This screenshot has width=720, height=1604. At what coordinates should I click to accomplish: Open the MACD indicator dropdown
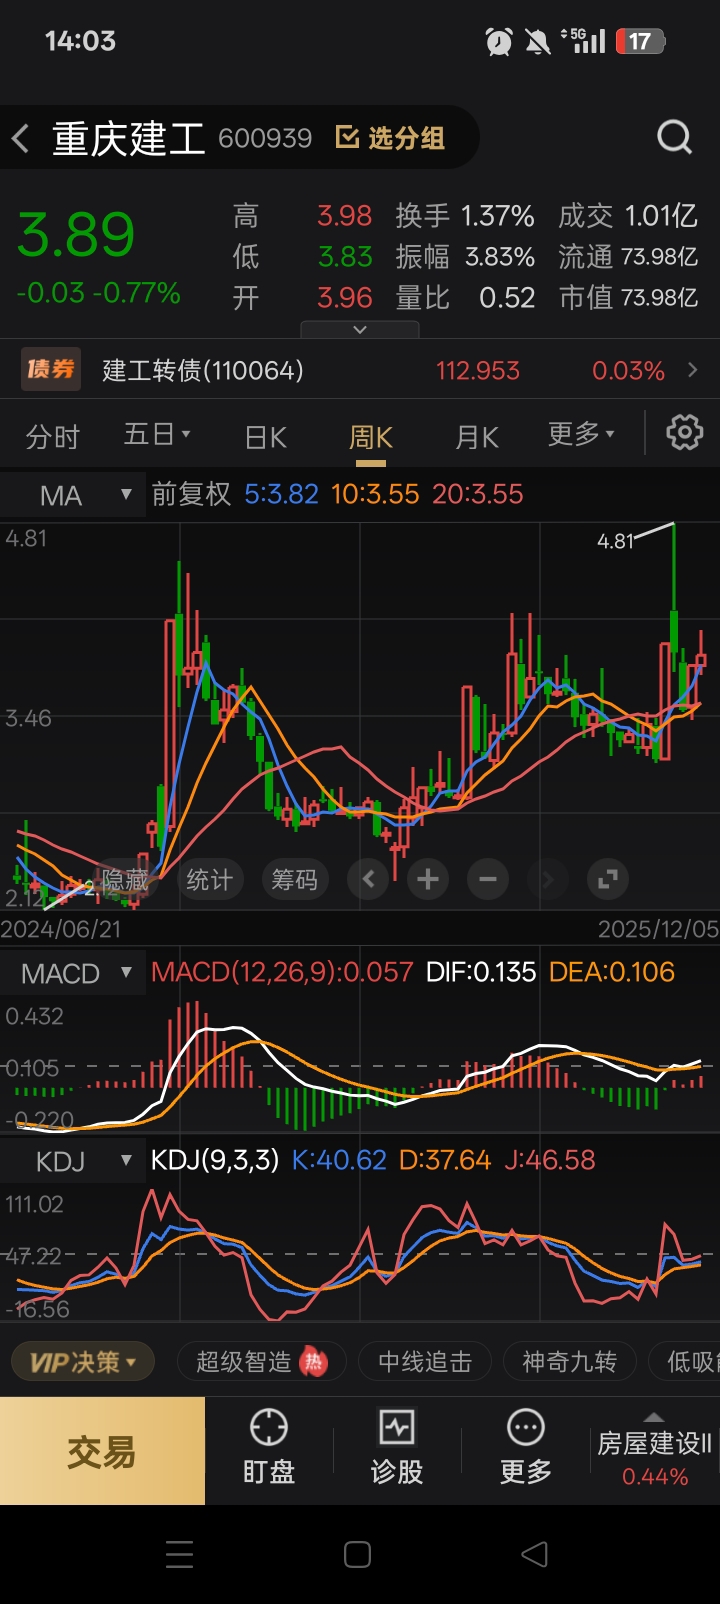pos(71,973)
